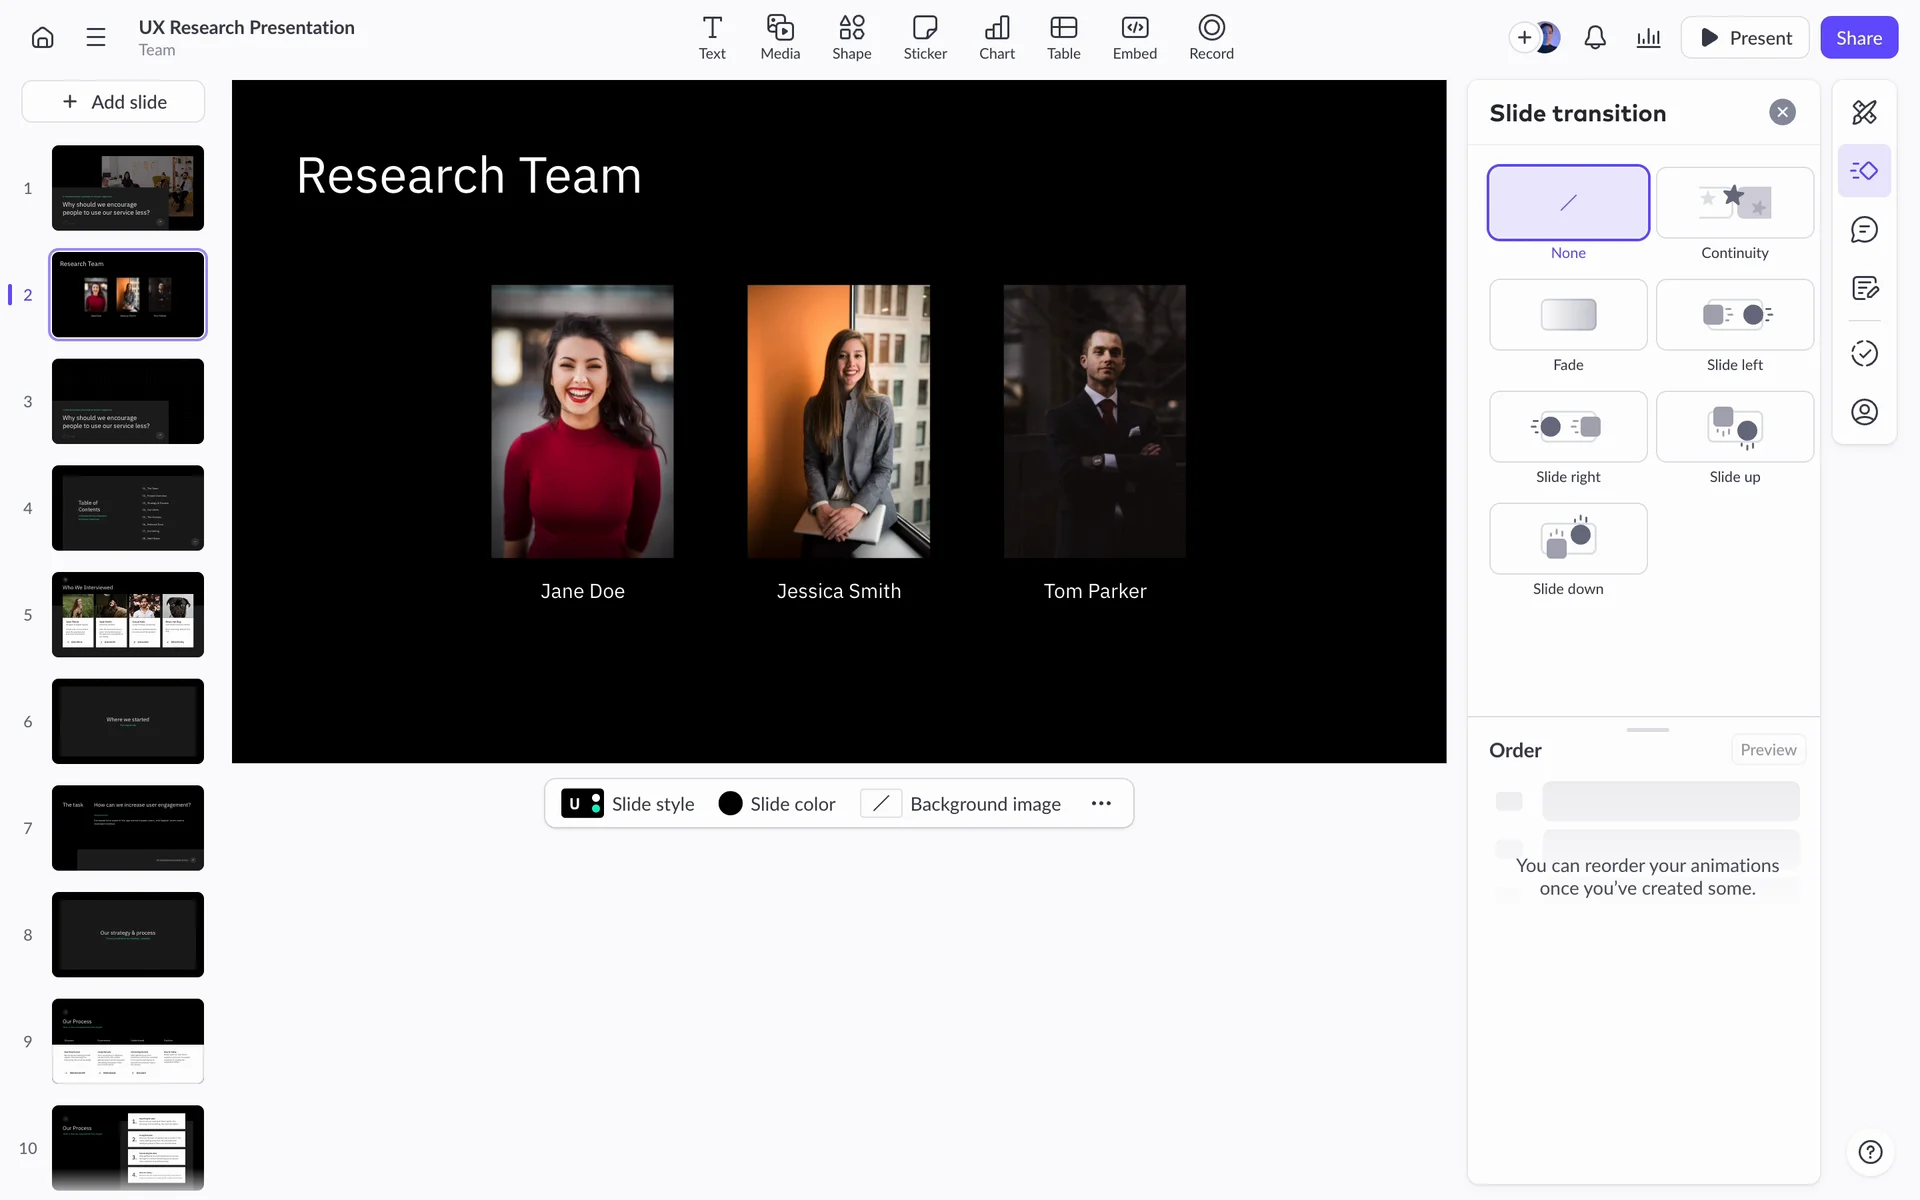This screenshot has width=1920, height=1200.
Task: Open the Slide style picker
Action: [628, 804]
